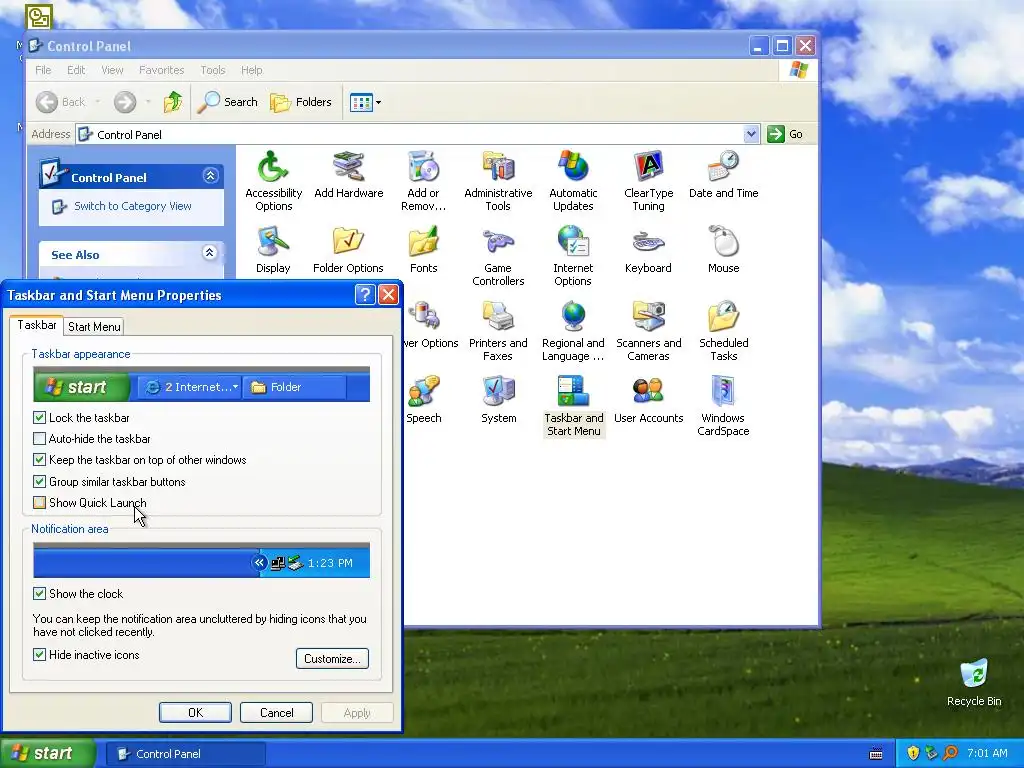Open the Display icon
1024x768 pixels.
pyautogui.click(x=273, y=249)
